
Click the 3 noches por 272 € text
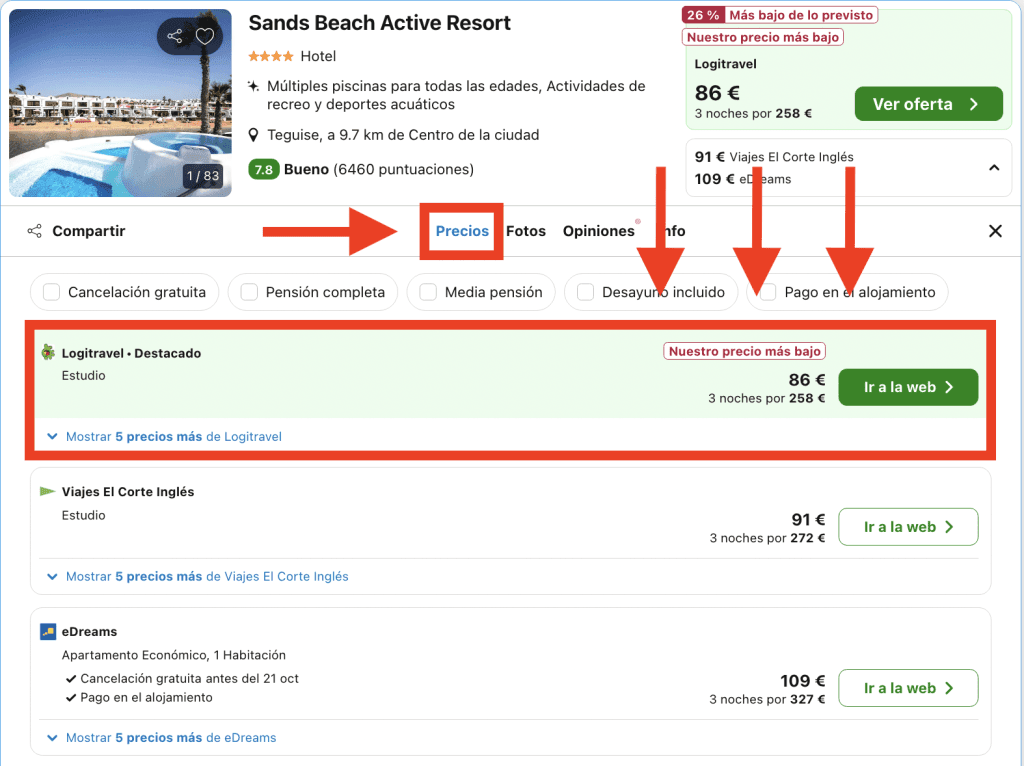(x=767, y=538)
